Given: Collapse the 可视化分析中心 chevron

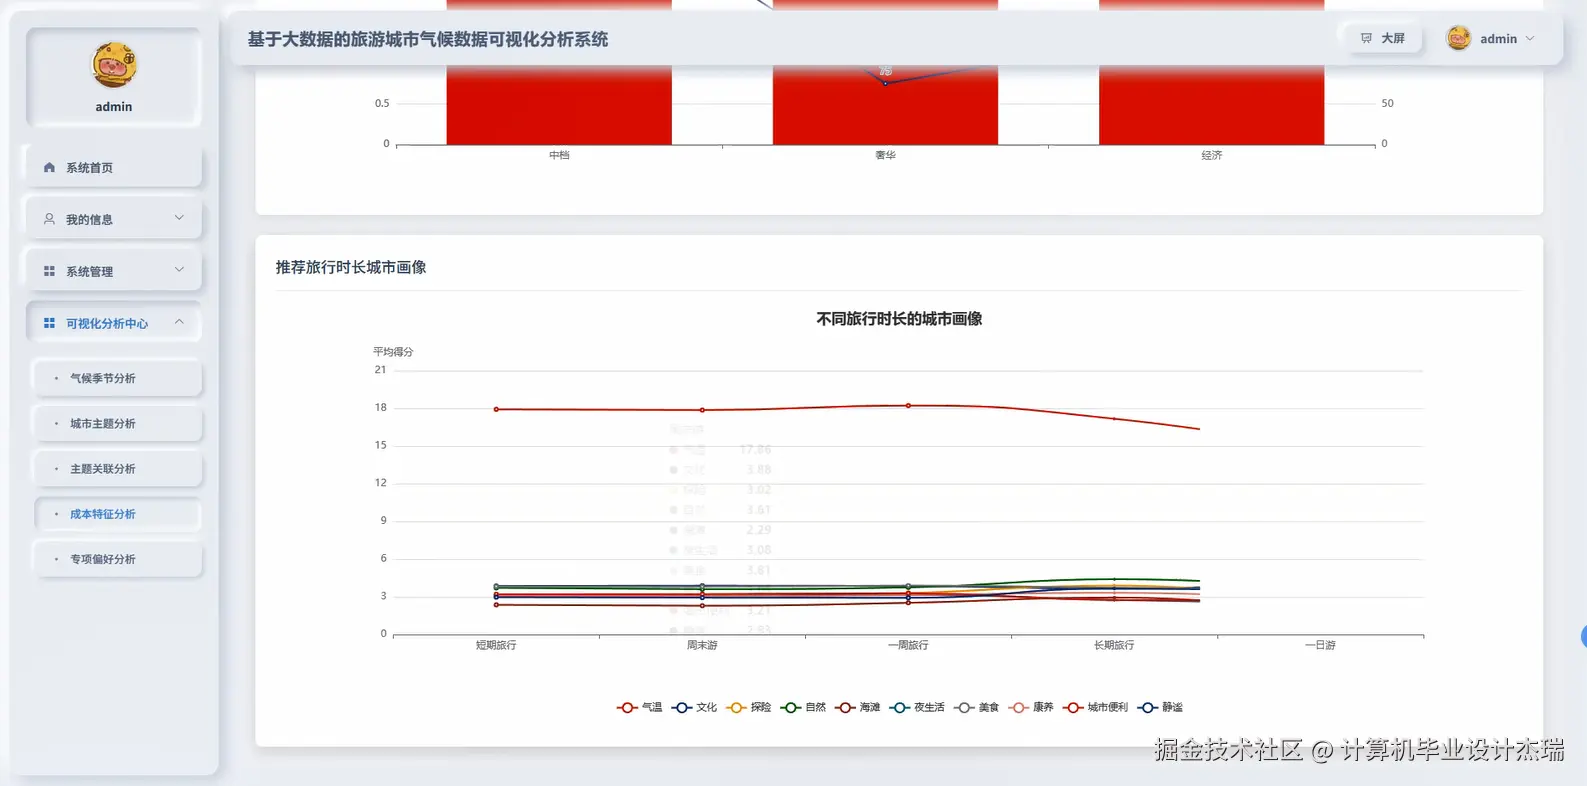Looking at the screenshot, I should (179, 322).
